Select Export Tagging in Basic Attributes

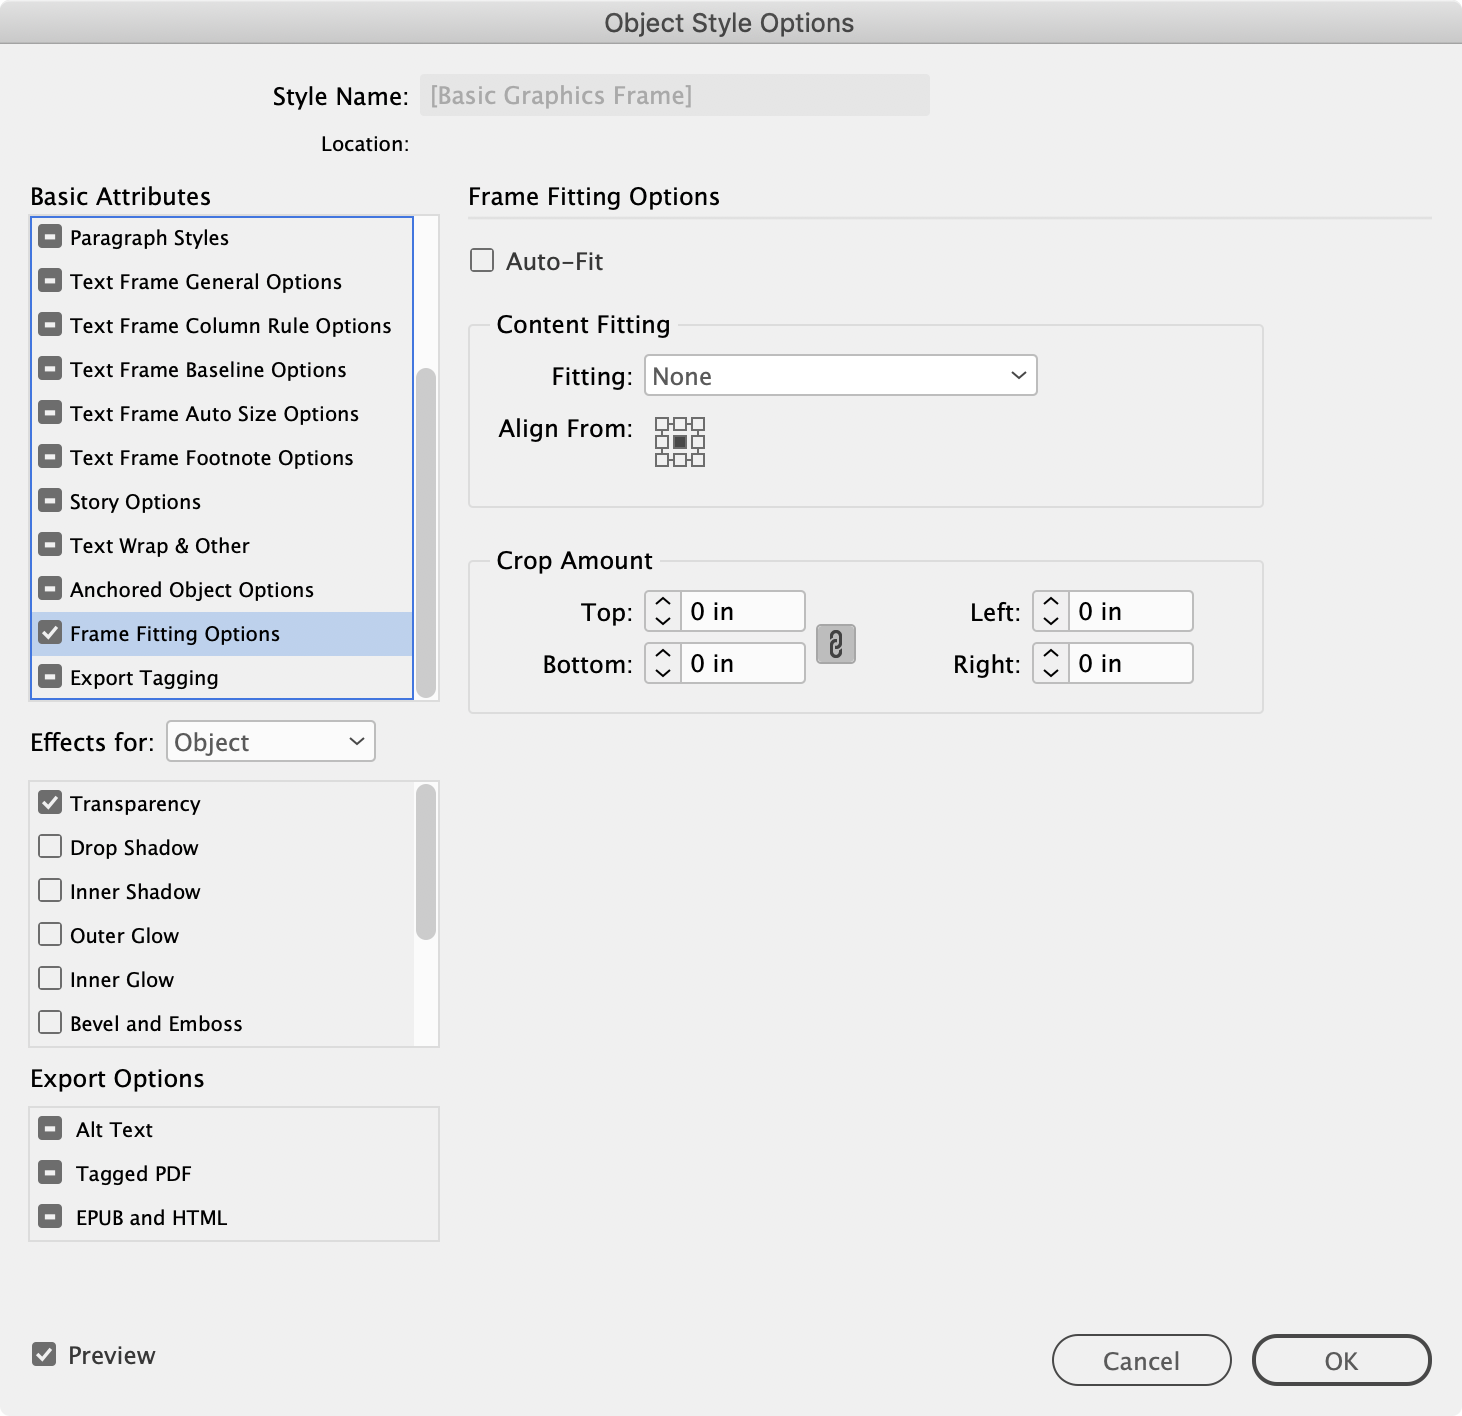pyautogui.click(x=222, y=678)
